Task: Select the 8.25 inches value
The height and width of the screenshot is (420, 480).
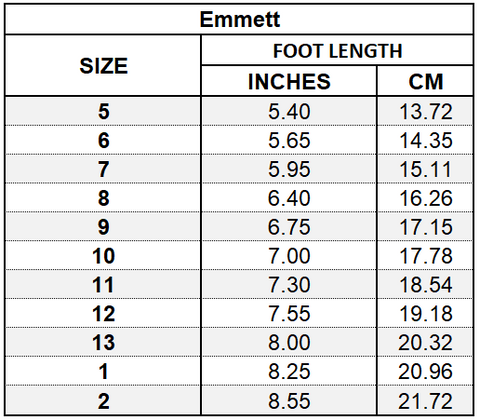Action: click(289, 372)
